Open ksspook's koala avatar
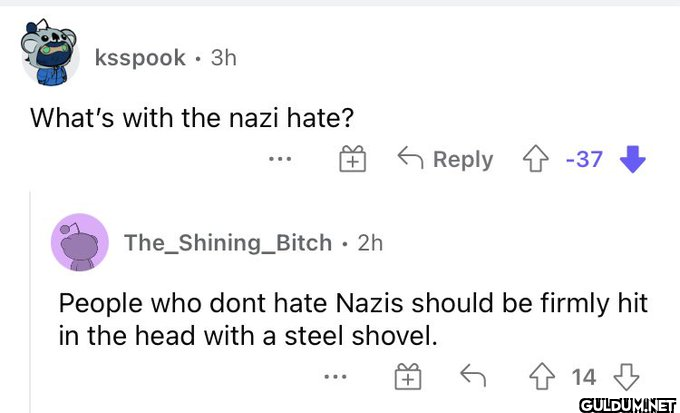This screenshot has height=413, width=680. click(x=50, y=52)
